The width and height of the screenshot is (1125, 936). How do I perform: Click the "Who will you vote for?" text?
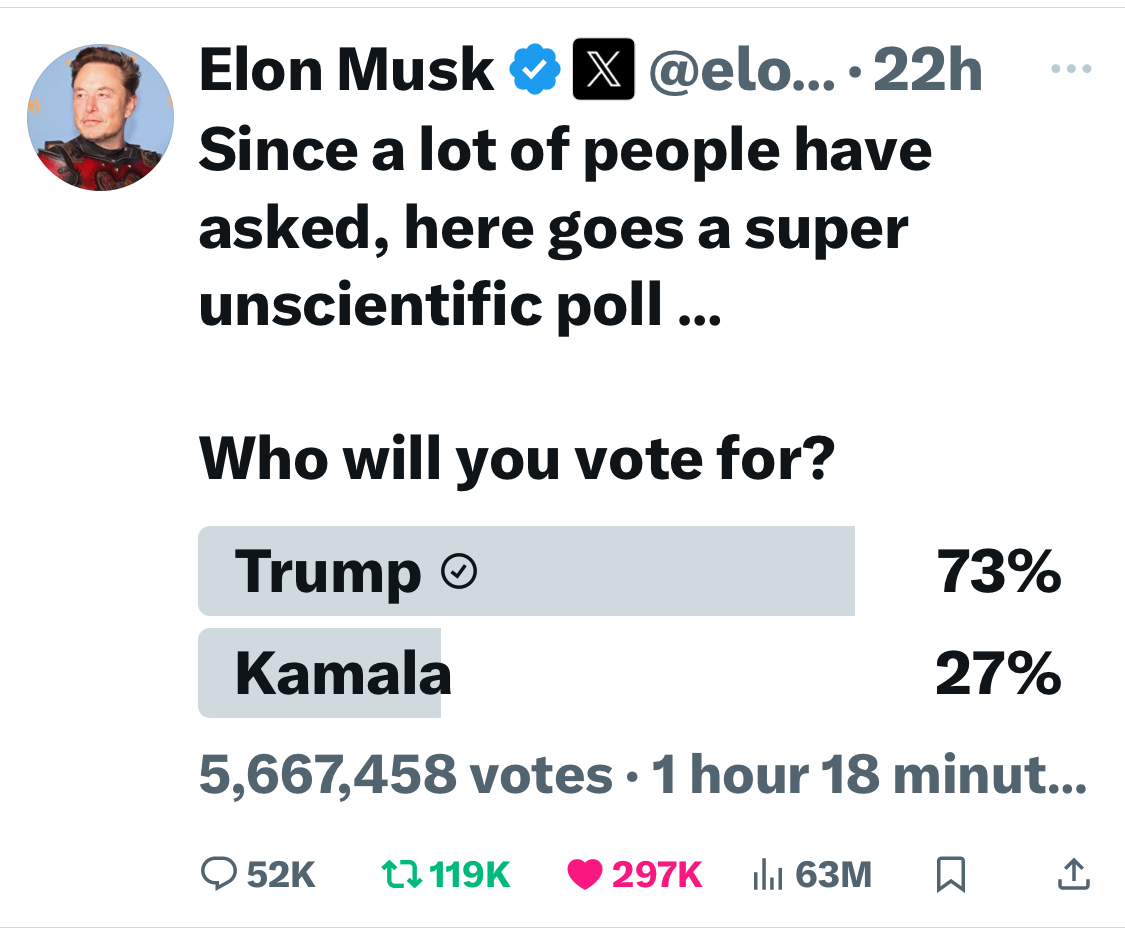[x=517, y=459]
